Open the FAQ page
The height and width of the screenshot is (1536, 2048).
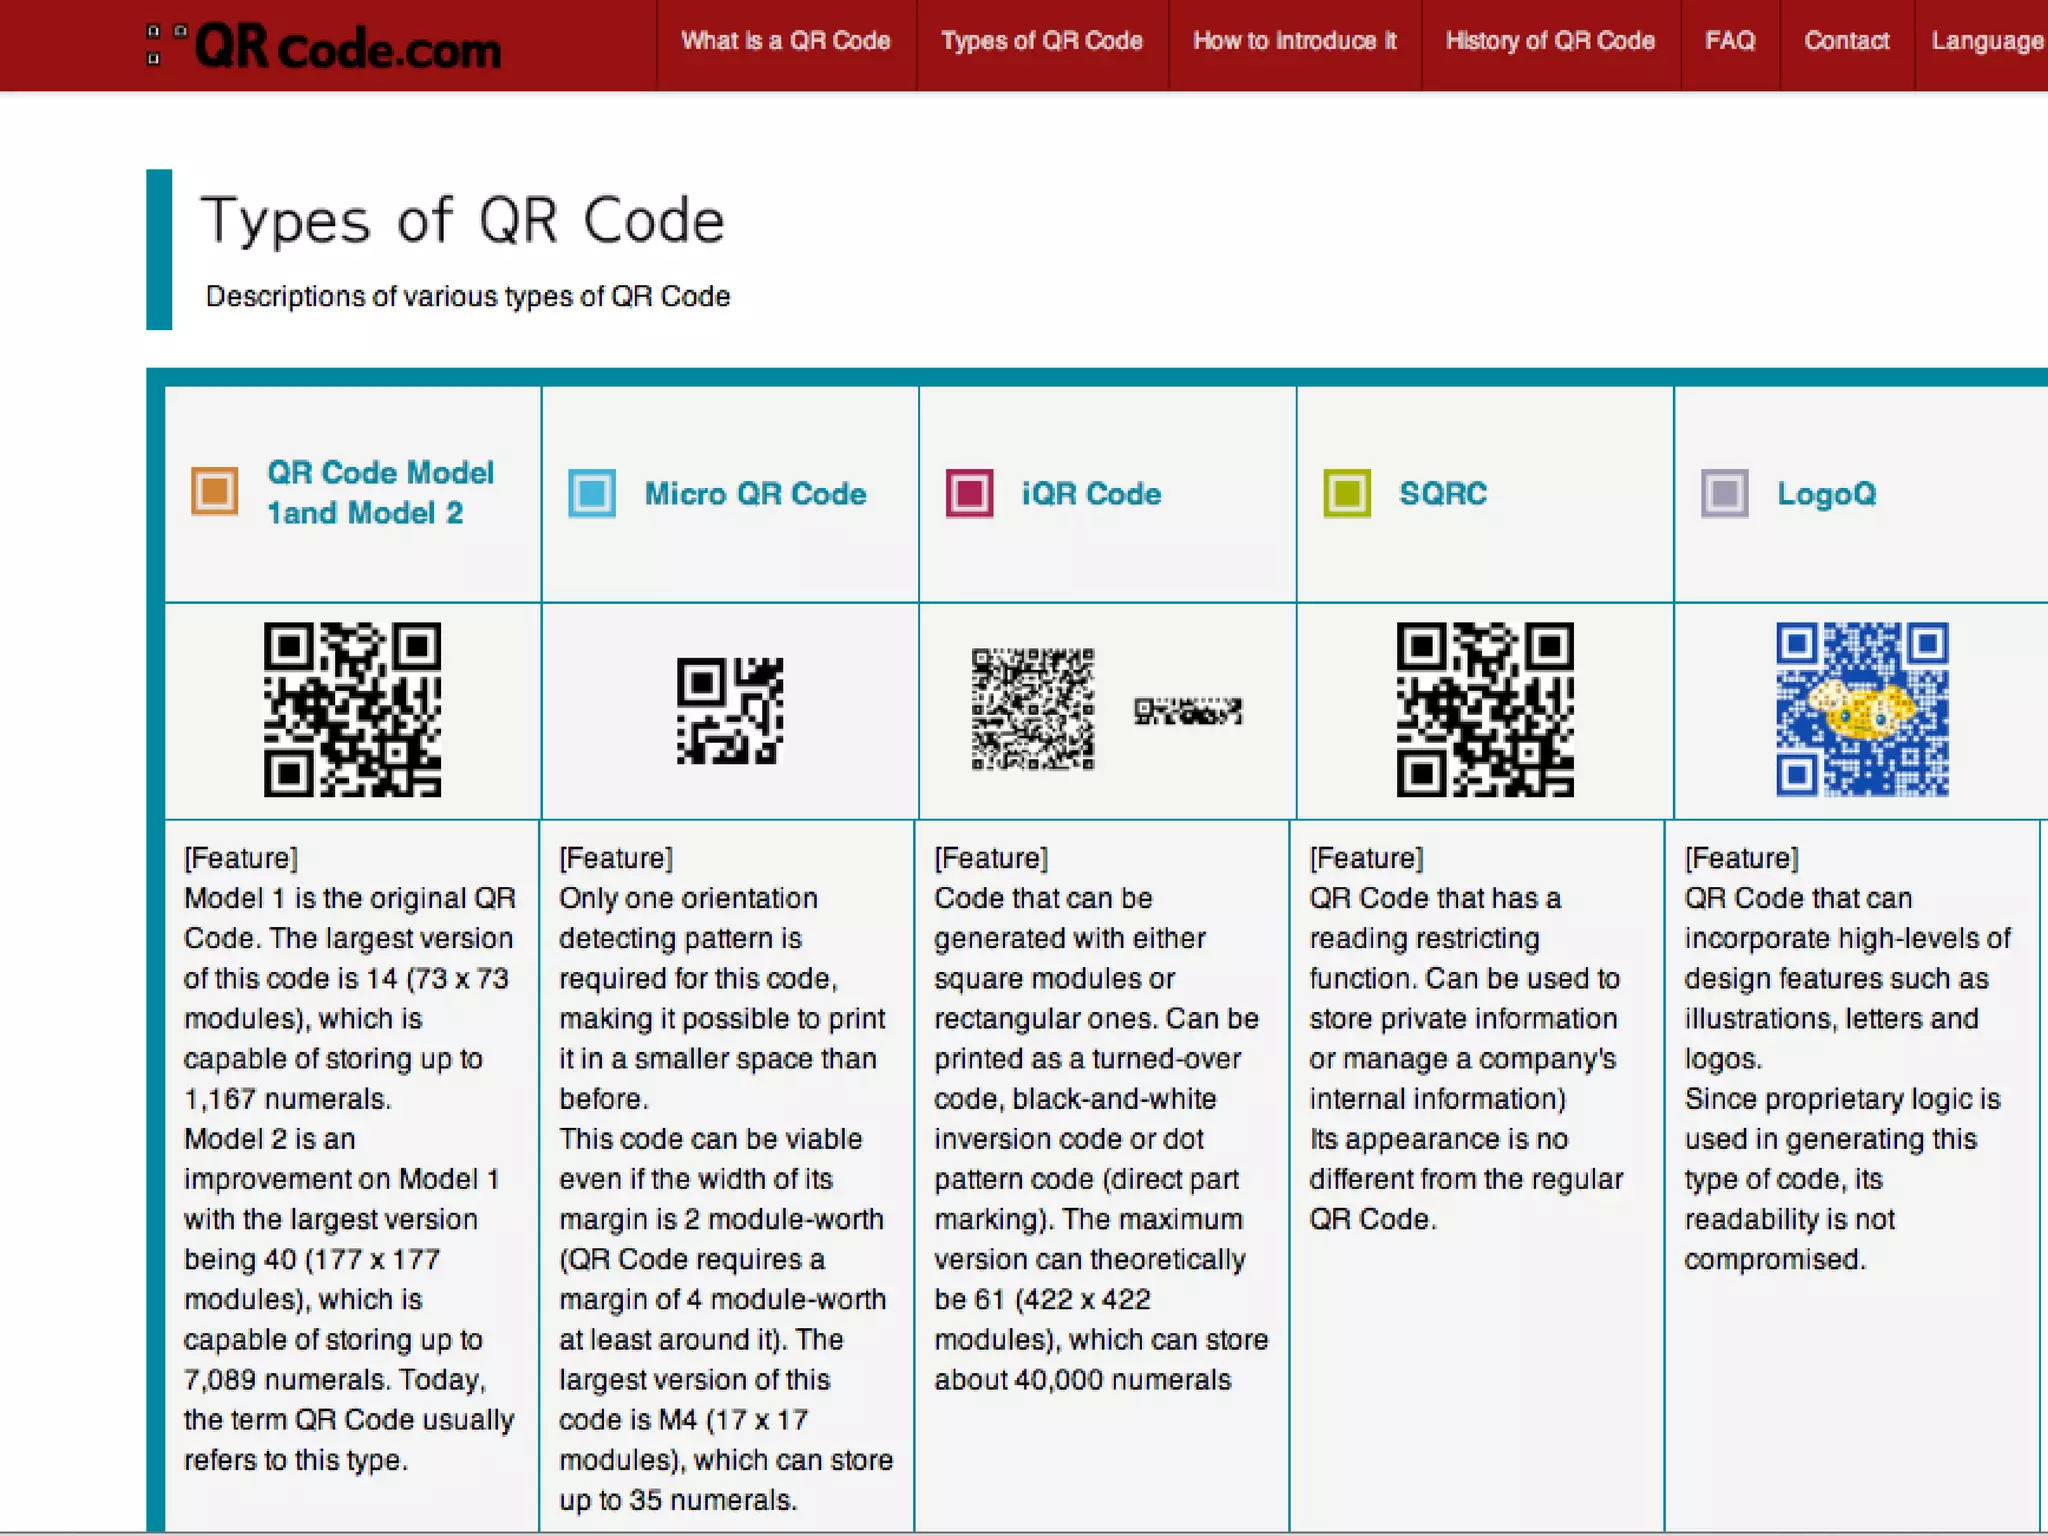pos(1730,41)
